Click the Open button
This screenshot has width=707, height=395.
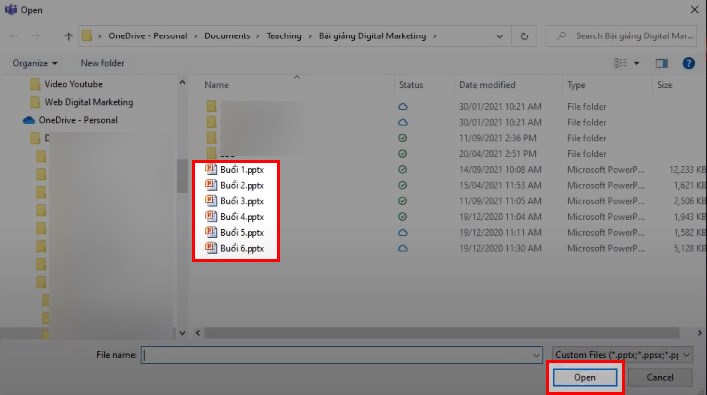pyautogui.click(x=585, y=377)
